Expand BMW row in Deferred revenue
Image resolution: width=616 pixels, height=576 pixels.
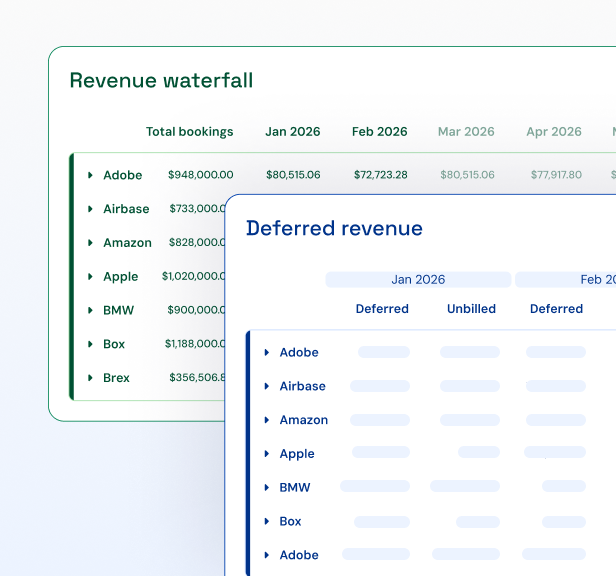point(267,487)
